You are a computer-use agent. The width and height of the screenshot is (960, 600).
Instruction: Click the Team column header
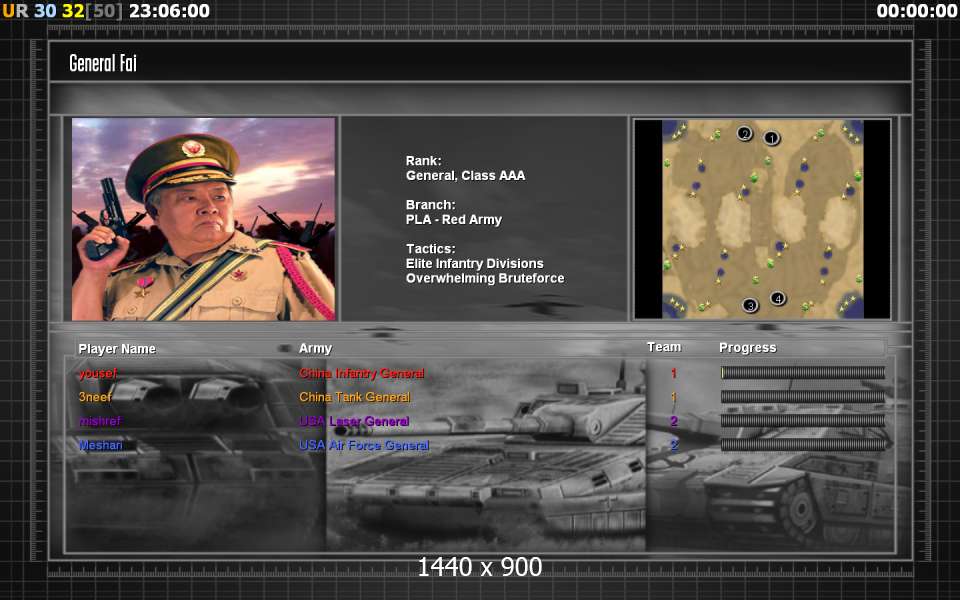664,347
